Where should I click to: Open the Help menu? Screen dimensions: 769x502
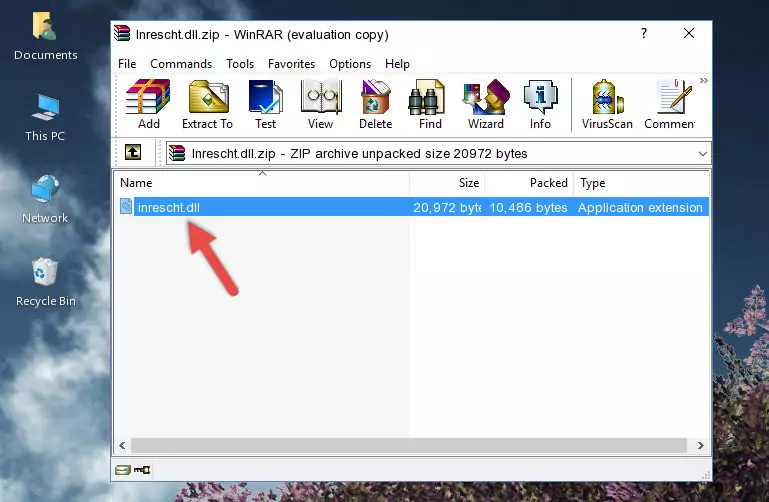[397, 64]
